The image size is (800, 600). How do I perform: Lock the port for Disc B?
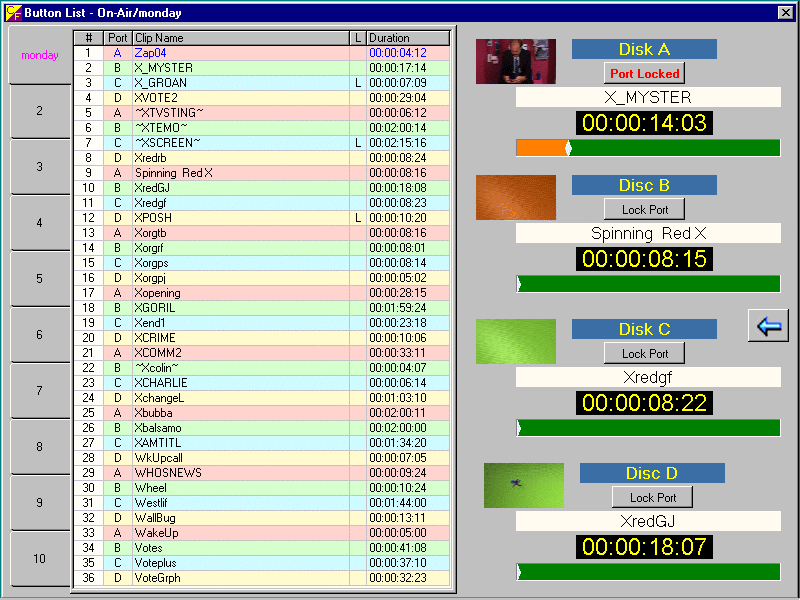pyautogui.click(x=644, y=209)
